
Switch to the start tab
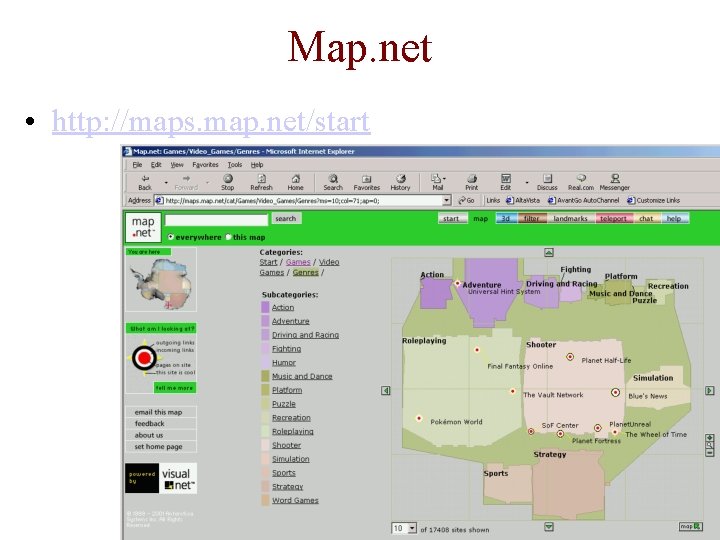pos(451,219)
